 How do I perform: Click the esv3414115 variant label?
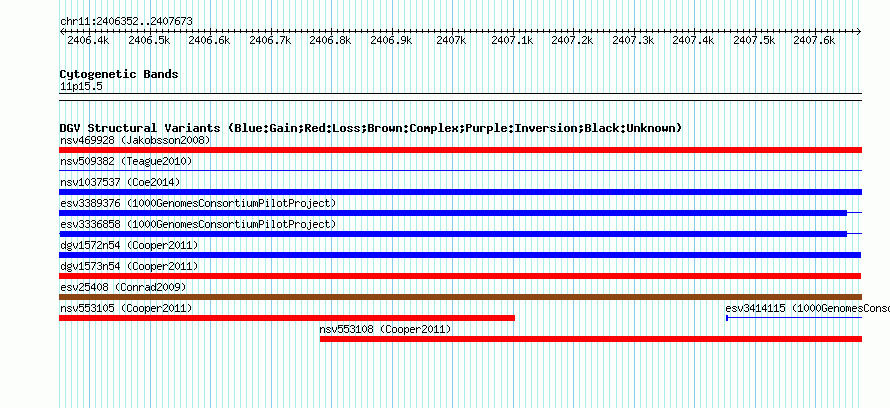(807, 308)
